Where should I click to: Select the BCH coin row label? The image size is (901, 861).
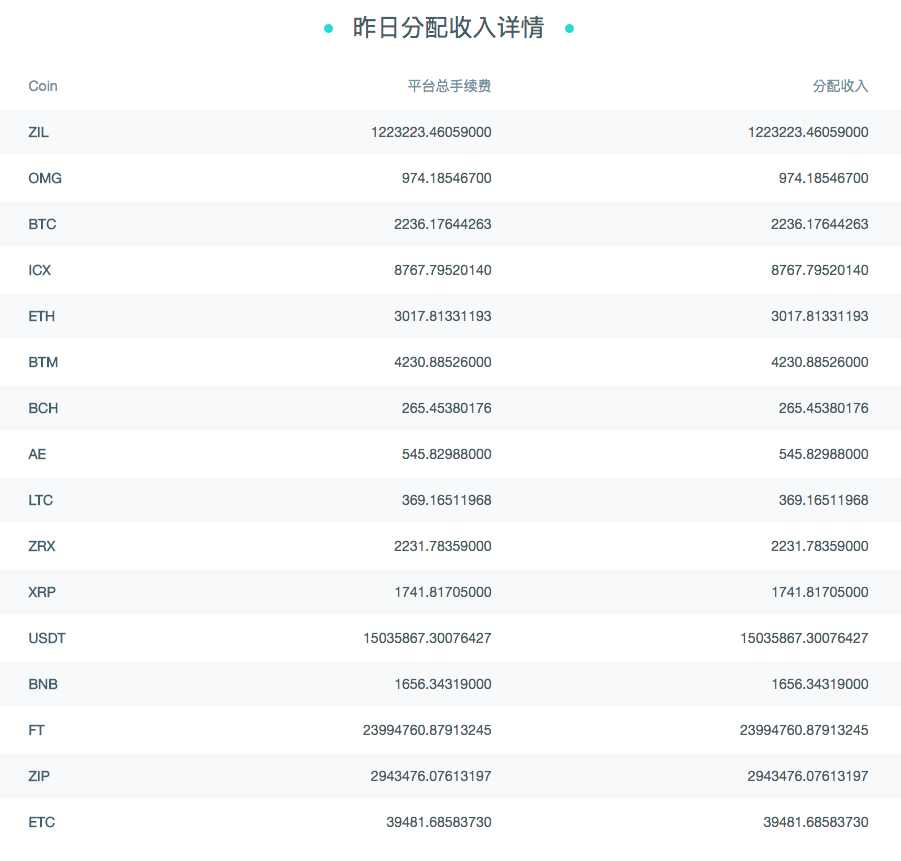pos(43,408)
